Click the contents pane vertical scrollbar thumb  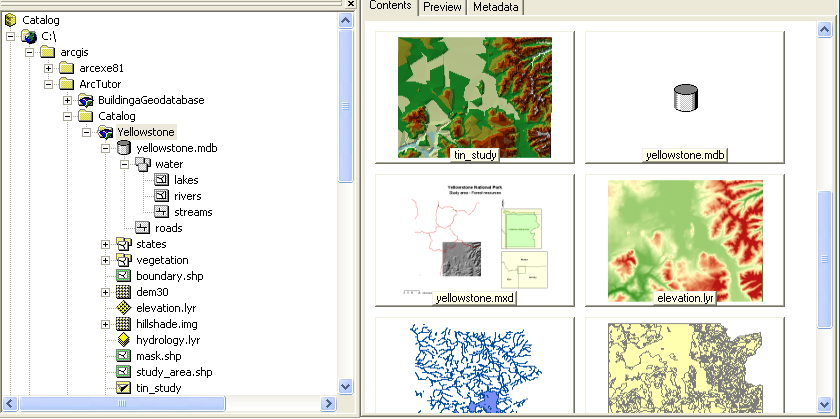pos(824,259)
